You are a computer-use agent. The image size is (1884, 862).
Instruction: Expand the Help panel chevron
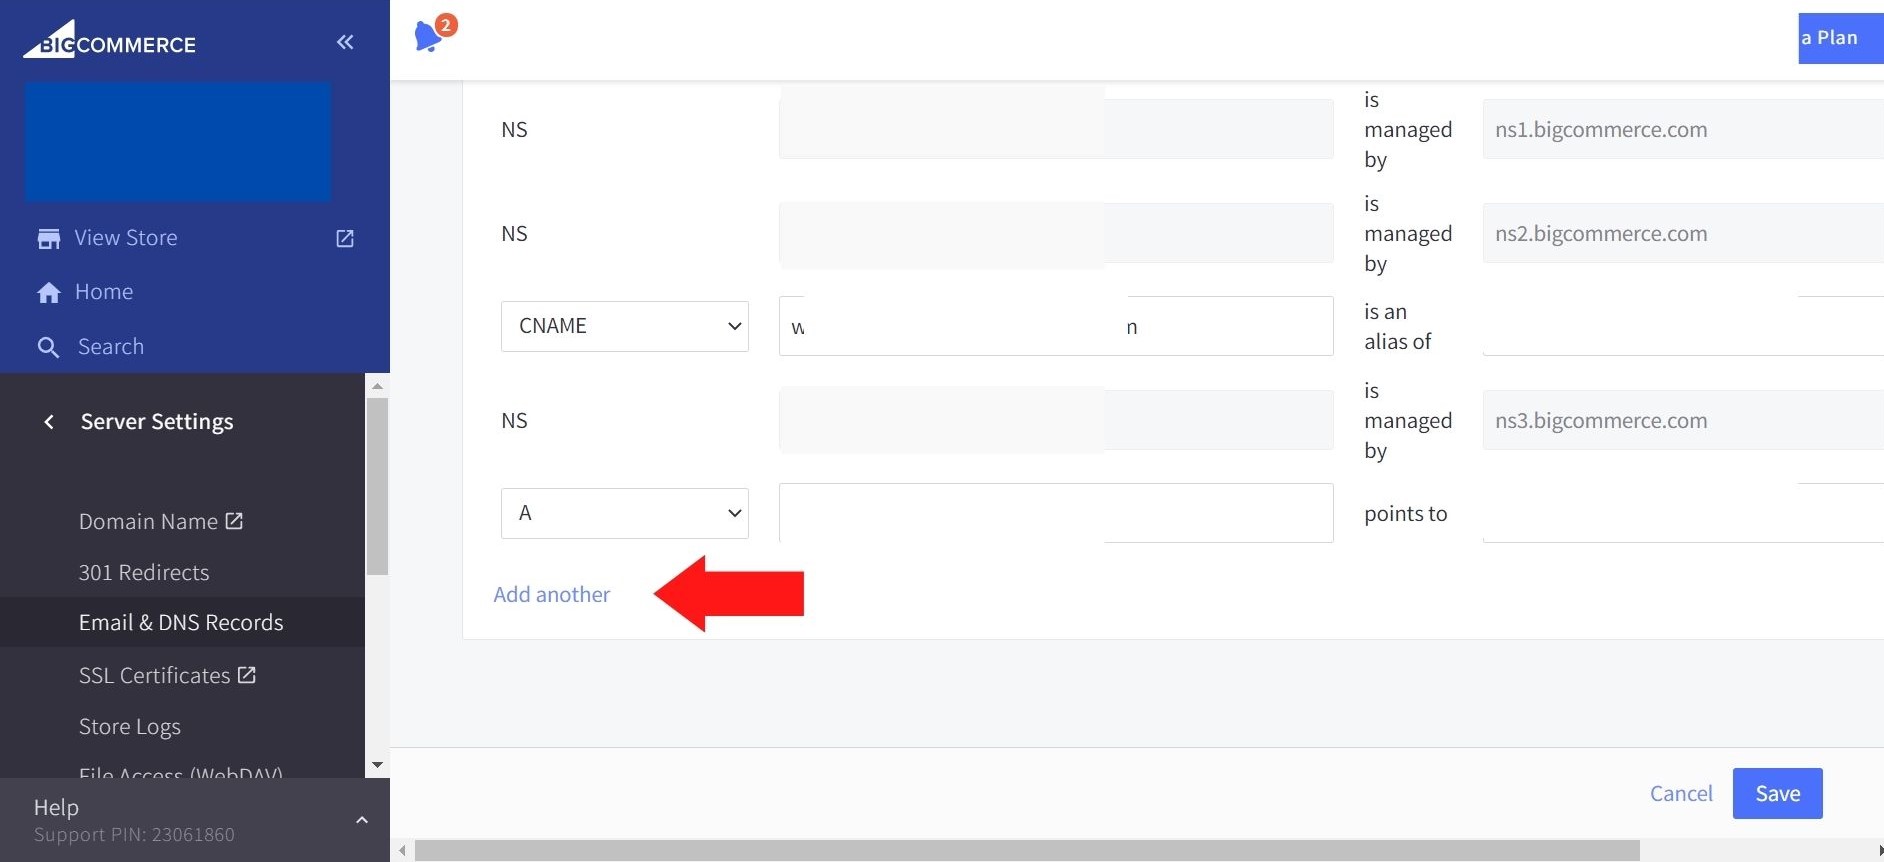362,820
